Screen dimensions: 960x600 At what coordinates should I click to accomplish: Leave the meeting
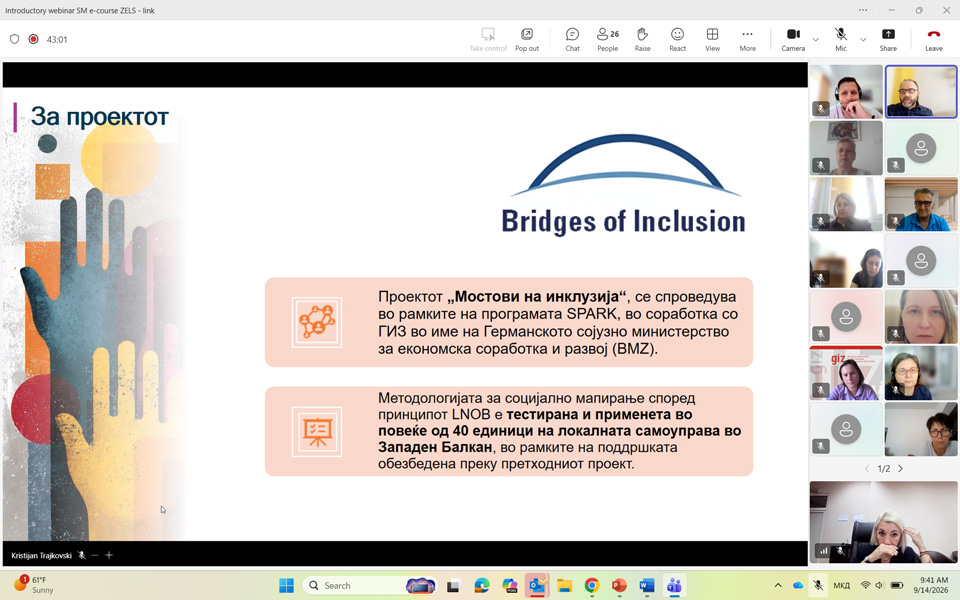(x=933, y=39)
